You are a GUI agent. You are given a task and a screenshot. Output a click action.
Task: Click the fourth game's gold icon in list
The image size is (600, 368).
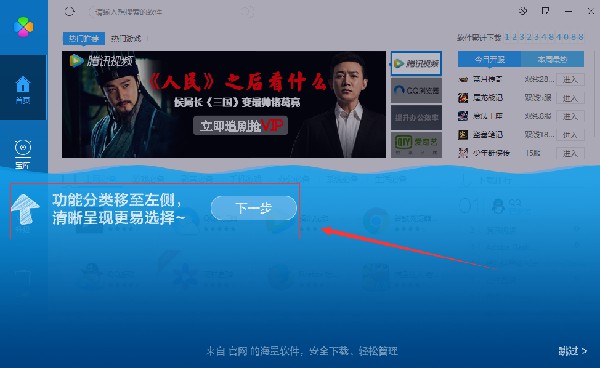(x=463, y=135)
